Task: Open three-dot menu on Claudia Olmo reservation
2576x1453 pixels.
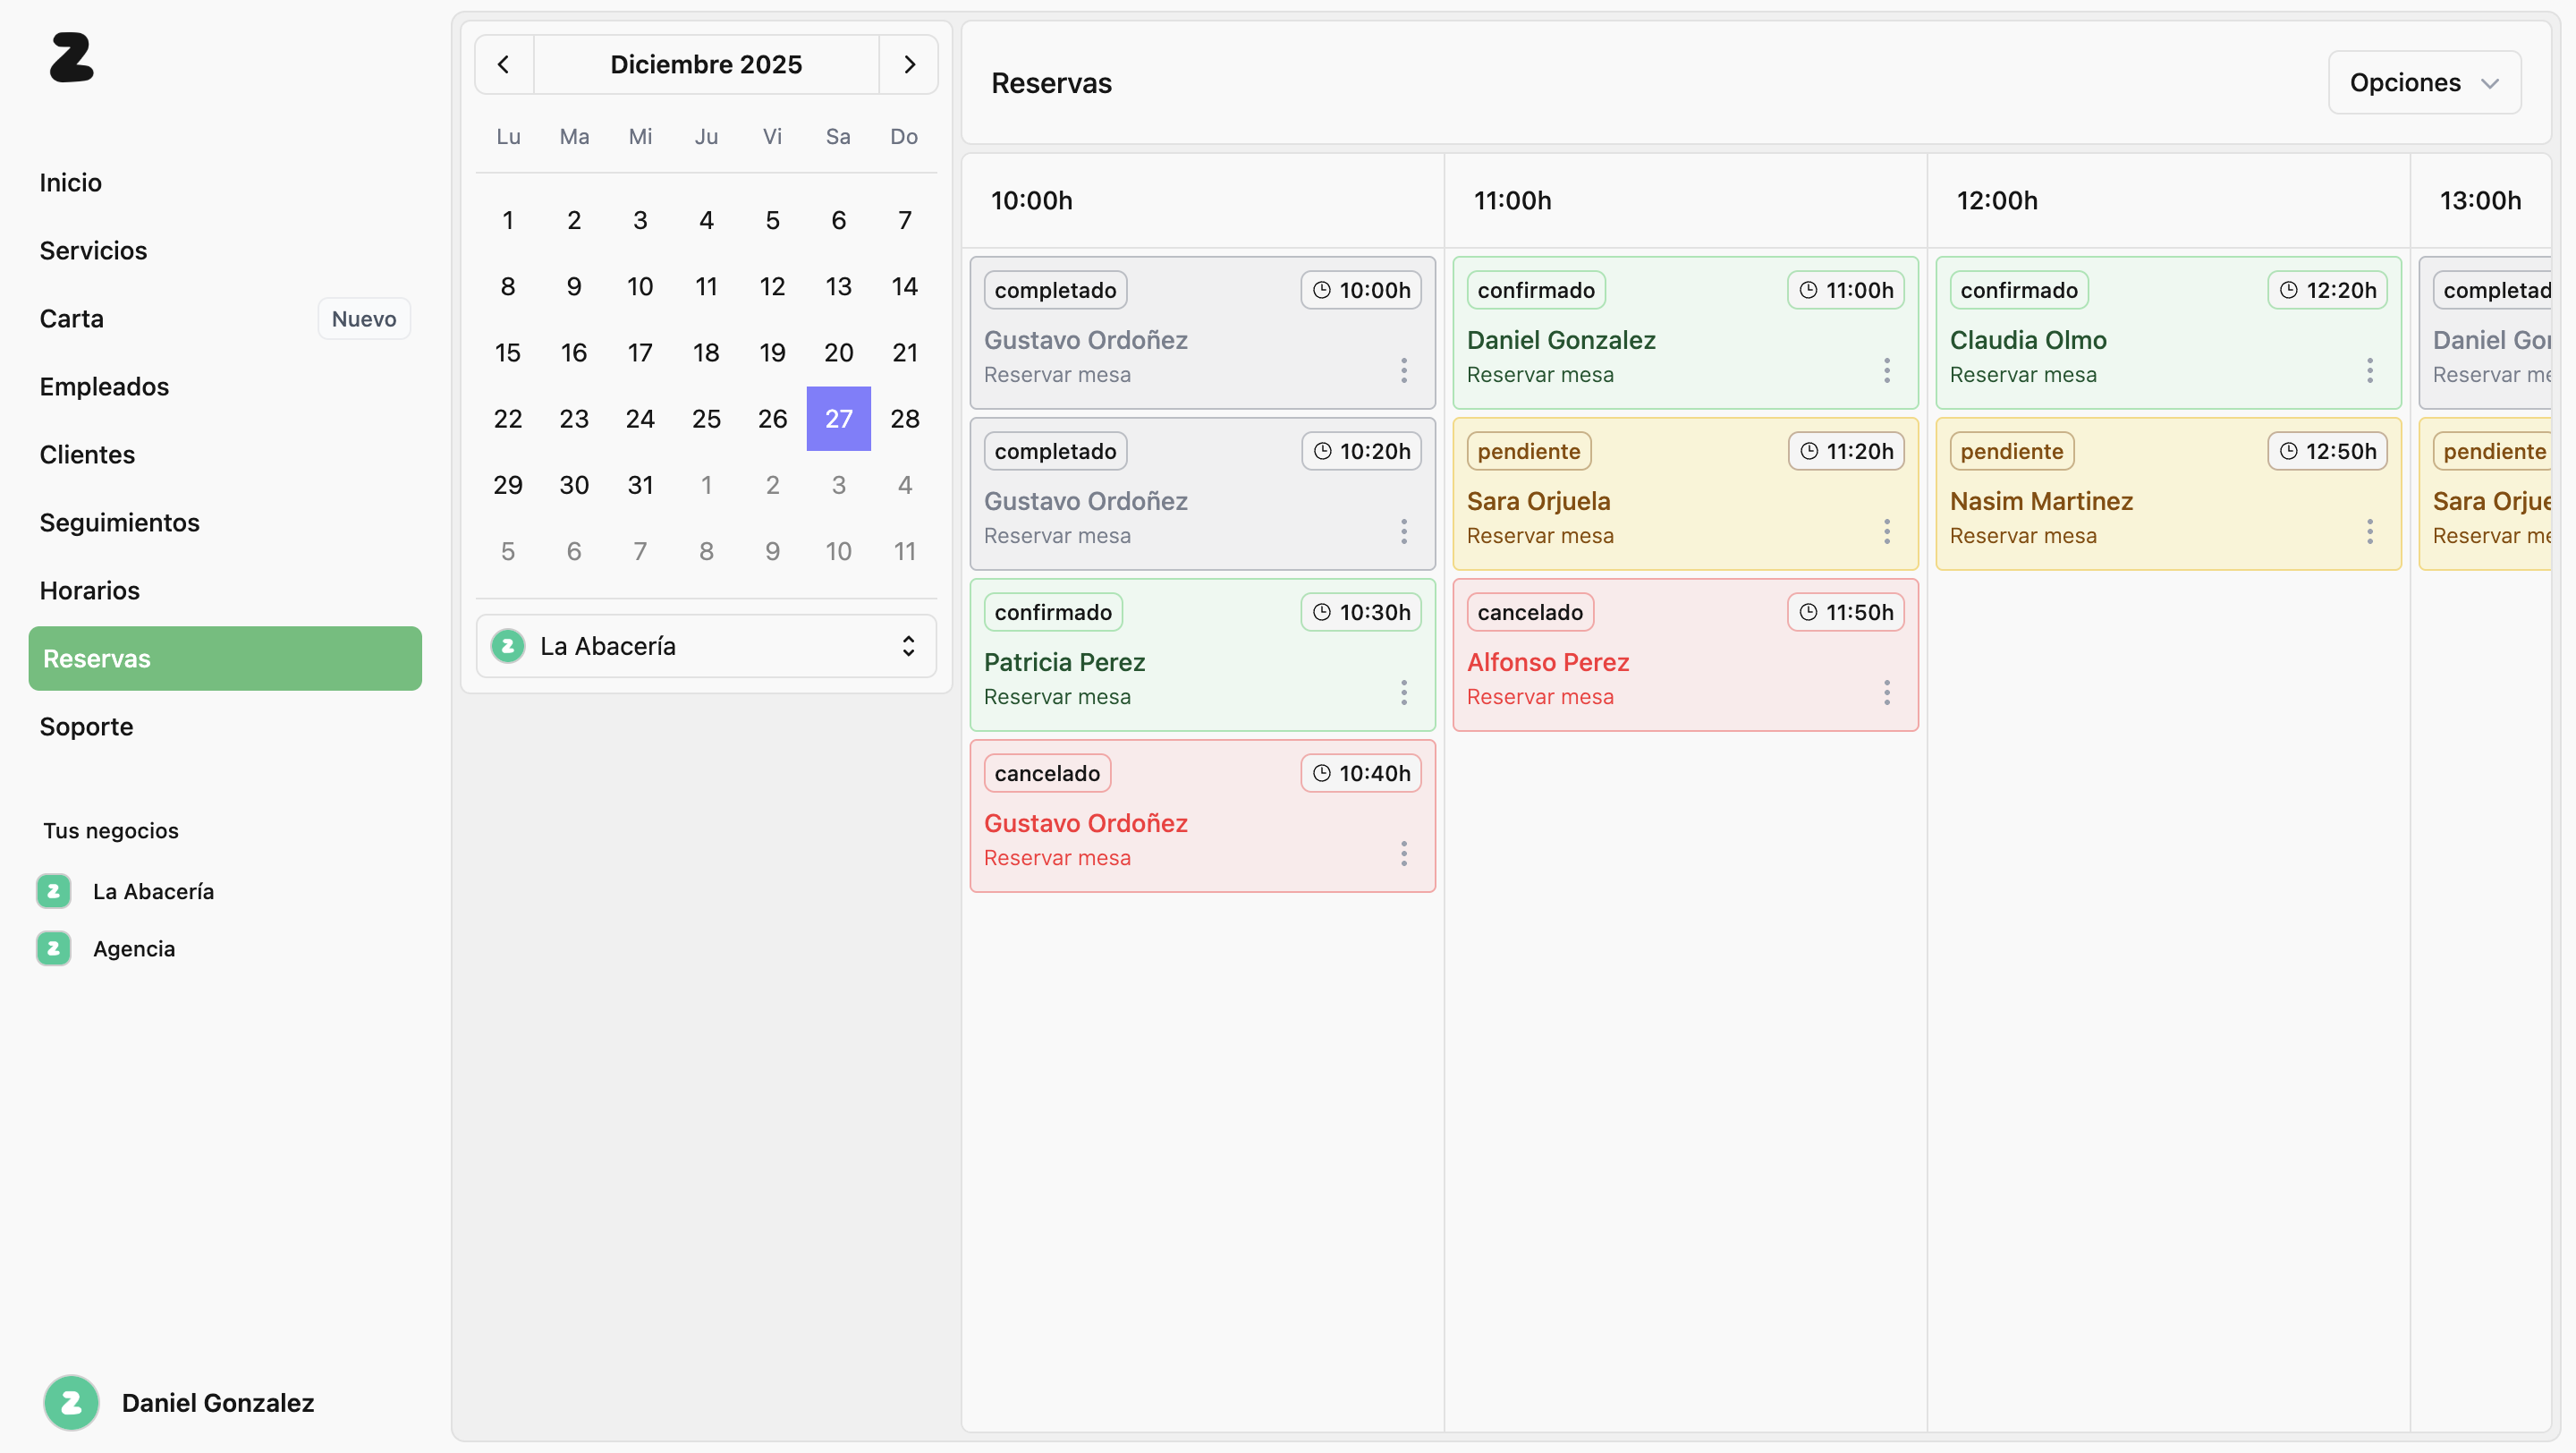Action: 2370,371
